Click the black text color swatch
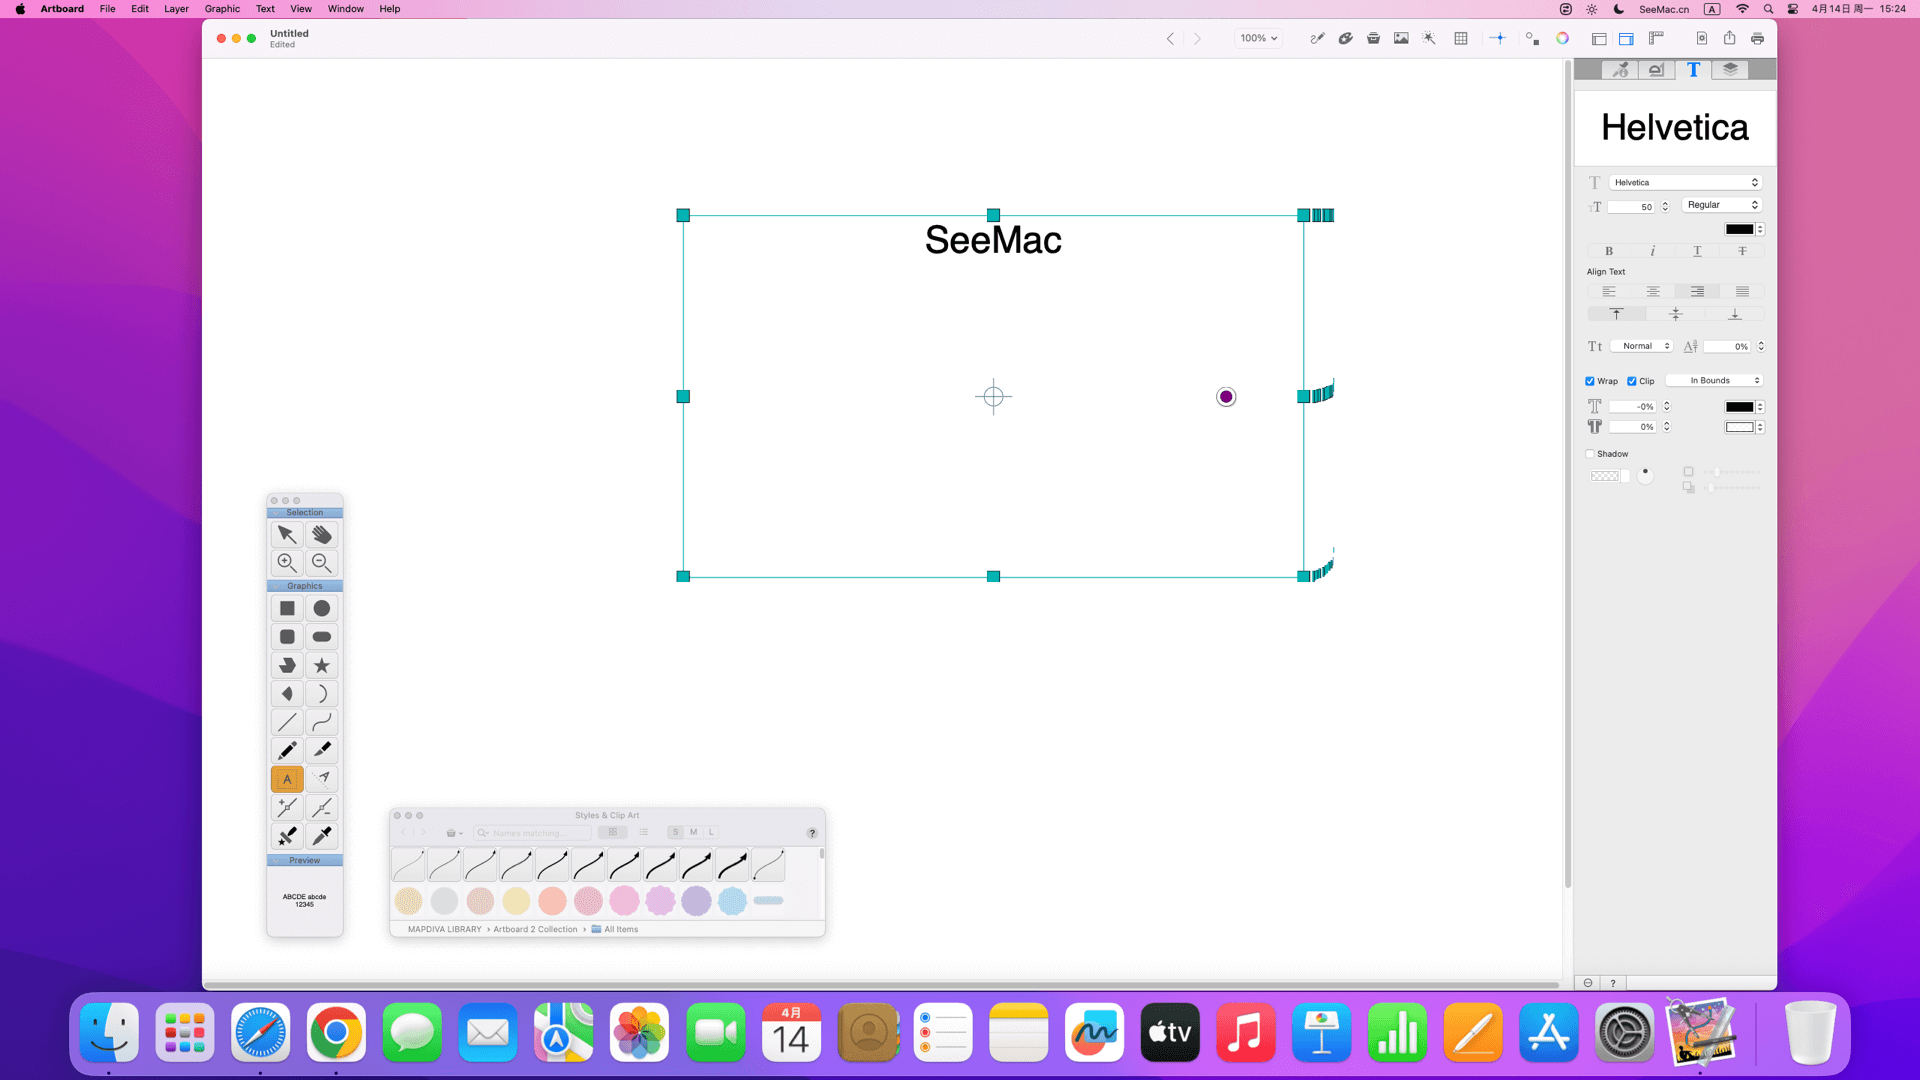The image size is (1920, 1080). (x=1739, y=229)
